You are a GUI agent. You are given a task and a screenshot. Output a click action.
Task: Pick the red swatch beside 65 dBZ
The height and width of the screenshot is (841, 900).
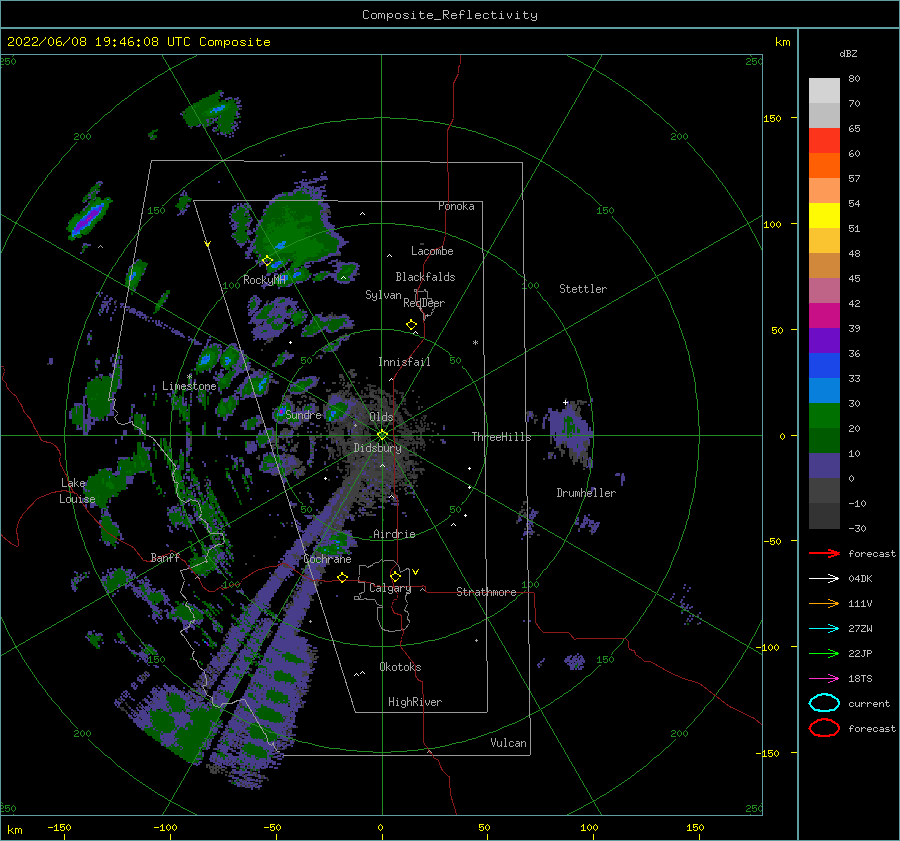(824, 140)
